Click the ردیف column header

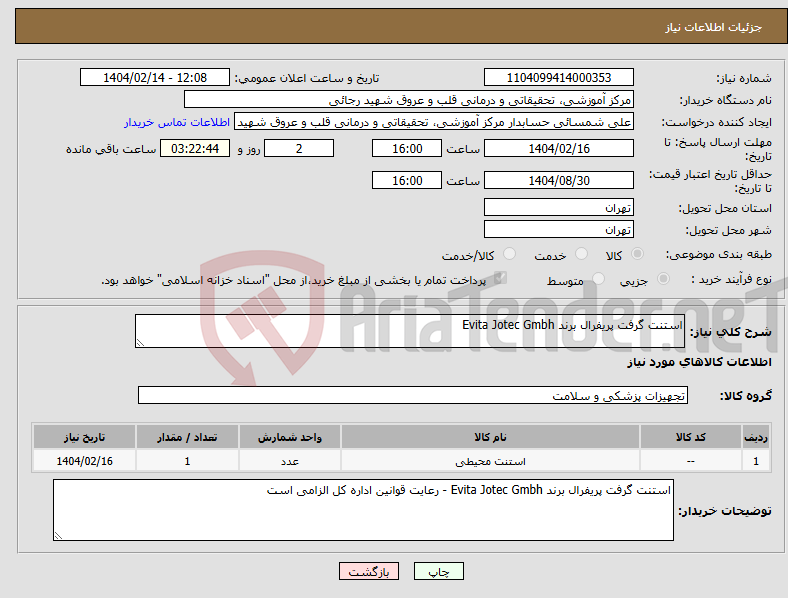tap(756, 437)
